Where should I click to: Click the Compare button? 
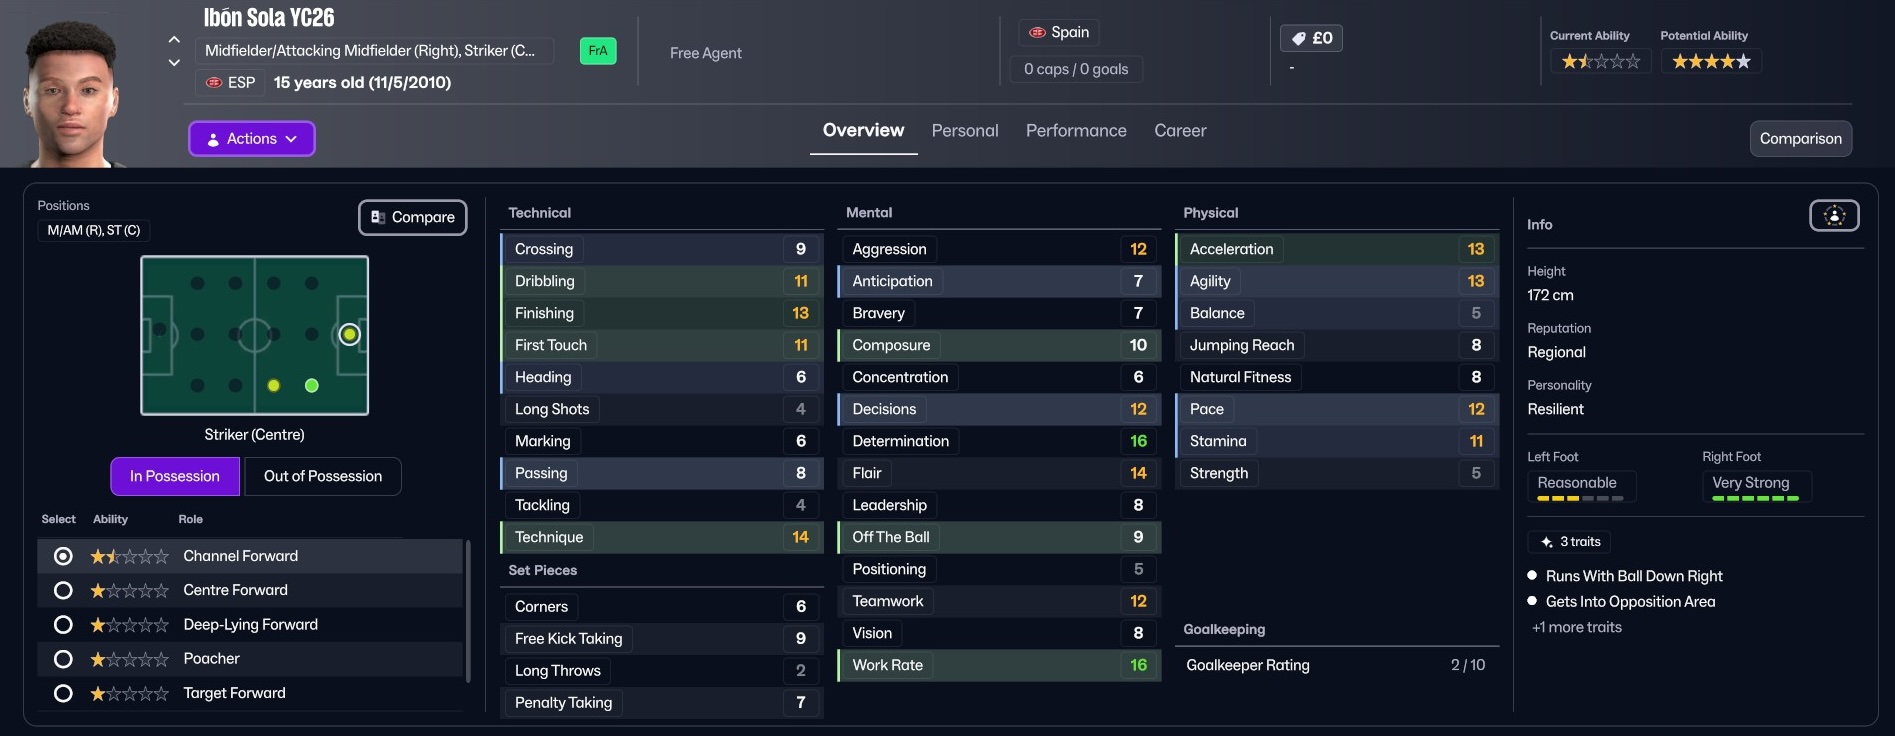[413, 217]
